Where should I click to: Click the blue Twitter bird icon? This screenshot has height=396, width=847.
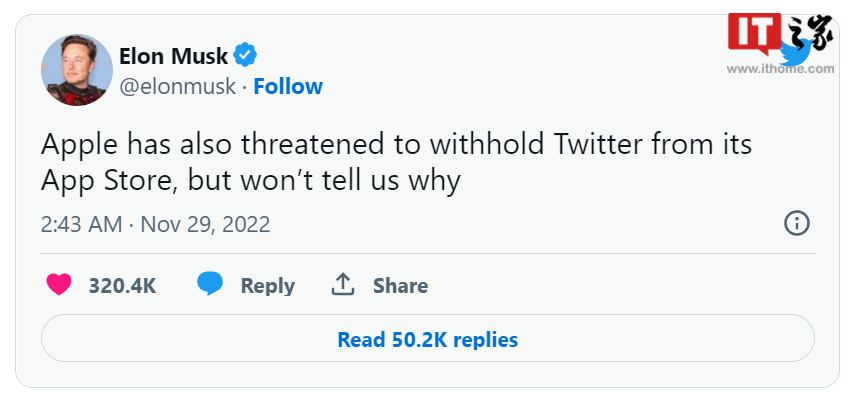point(796,52)
